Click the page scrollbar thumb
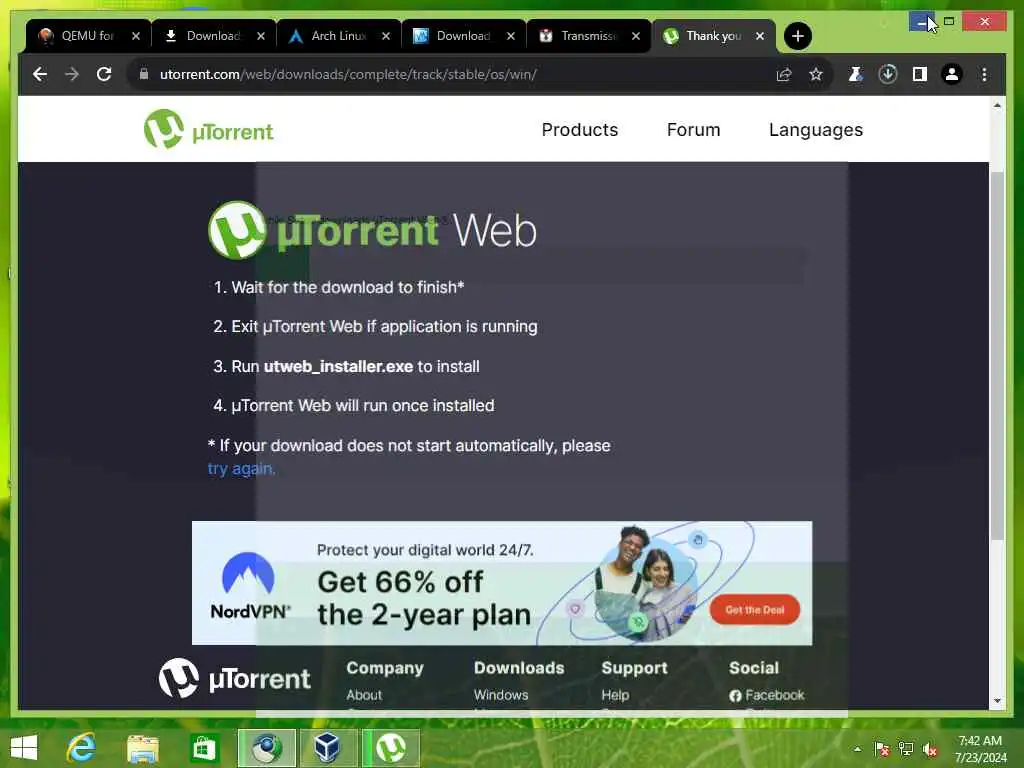 click(x=997, y=355)
